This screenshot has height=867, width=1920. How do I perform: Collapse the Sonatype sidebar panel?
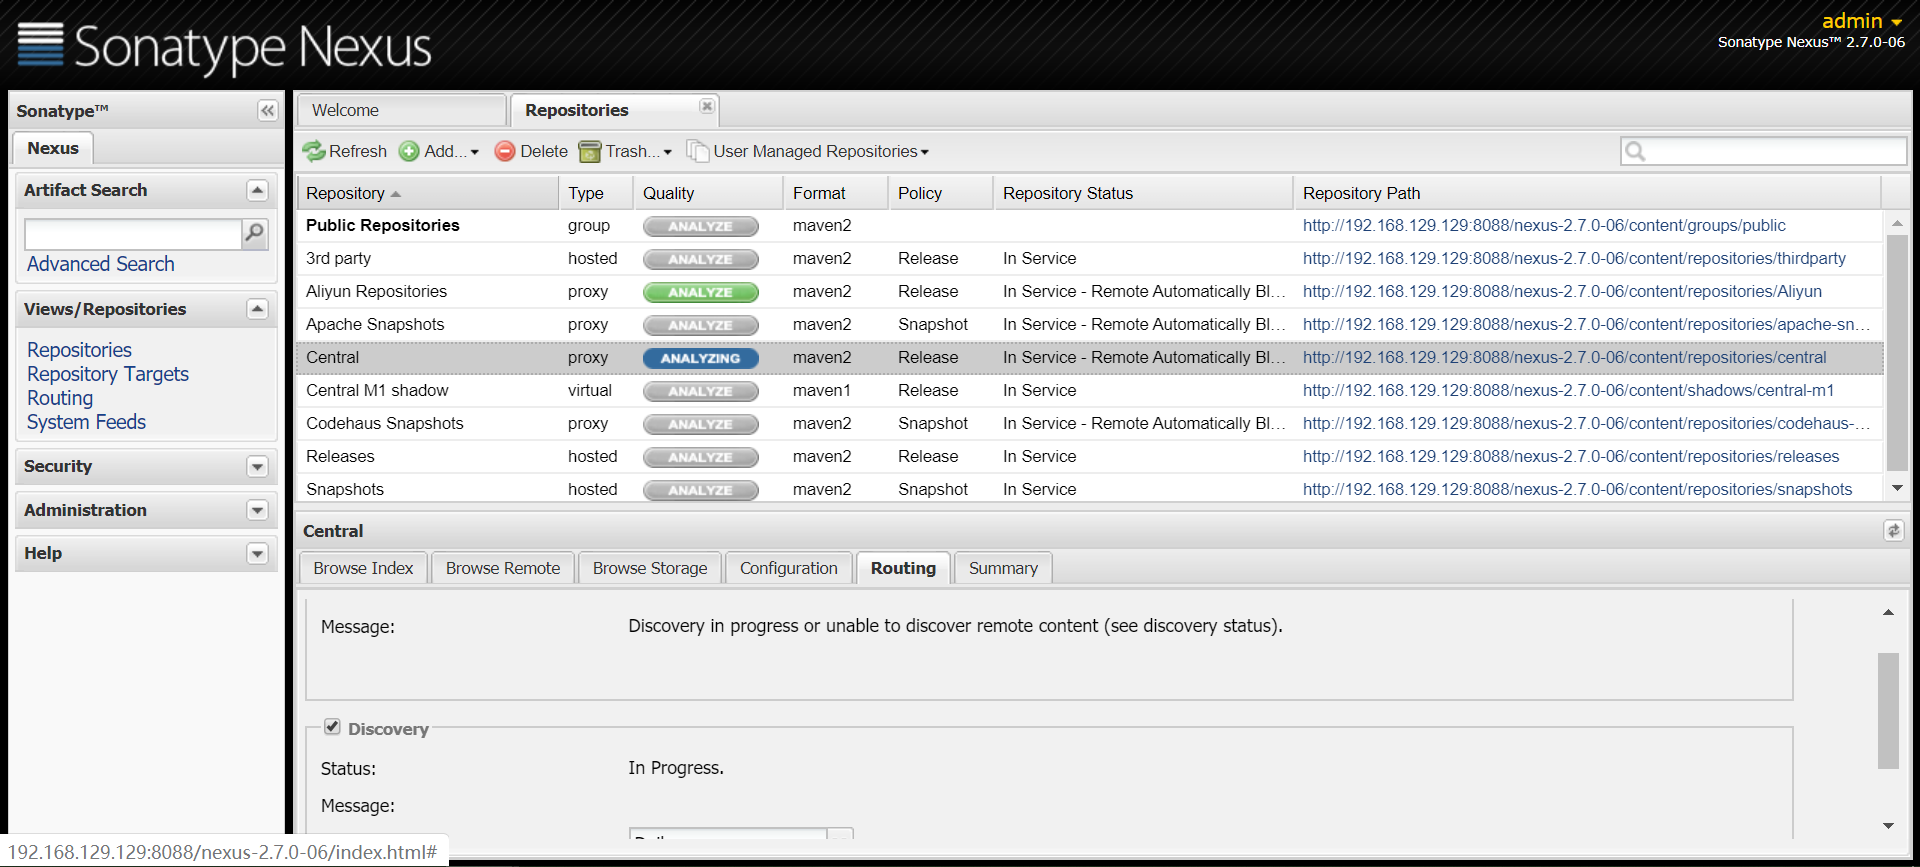point(267,111)
